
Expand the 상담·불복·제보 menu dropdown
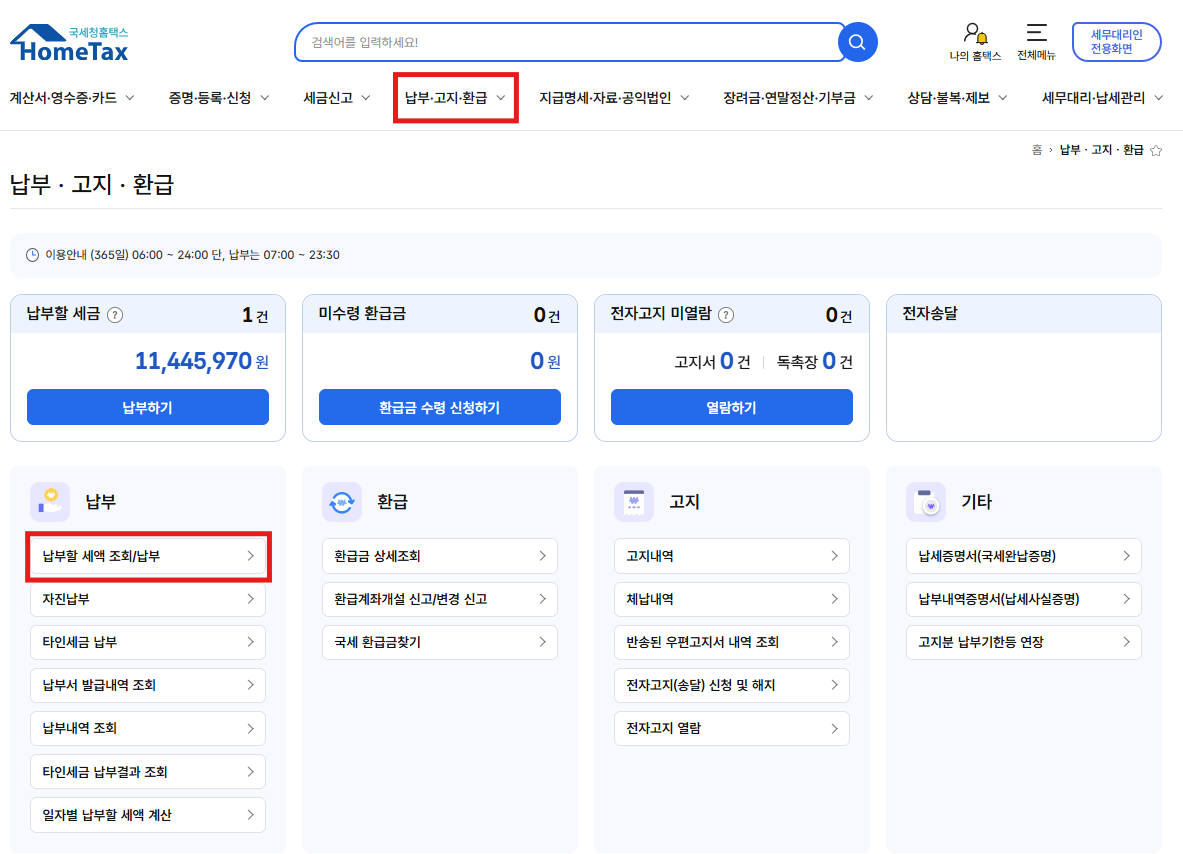pos(957,98)
